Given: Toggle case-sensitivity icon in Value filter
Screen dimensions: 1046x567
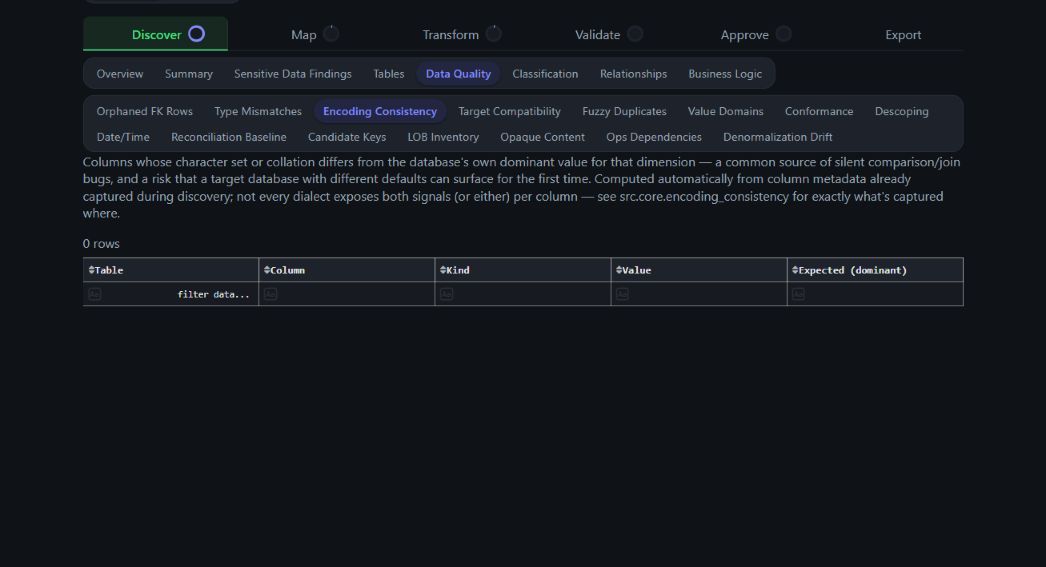Looking at the screenshot, I should coord(622,294).
